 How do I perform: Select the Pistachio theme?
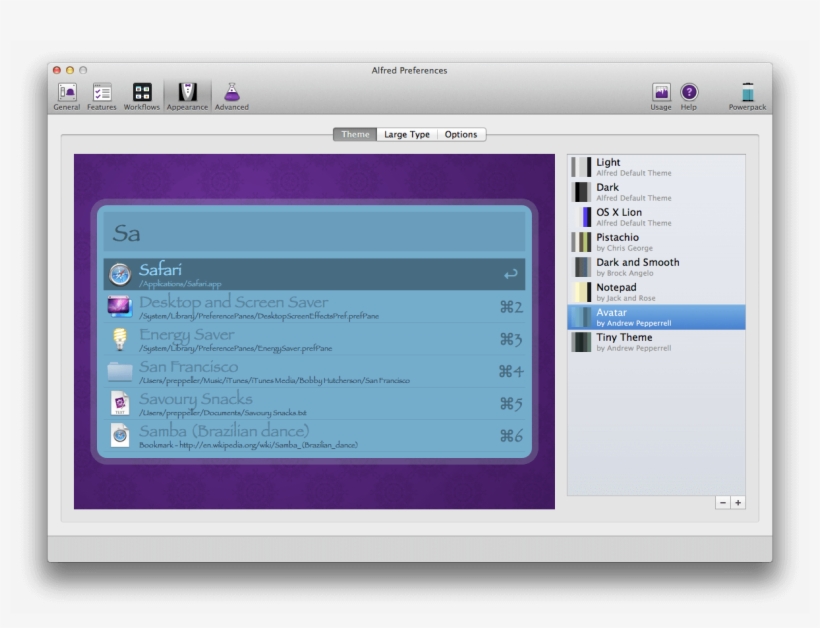[x=656, y=242]
